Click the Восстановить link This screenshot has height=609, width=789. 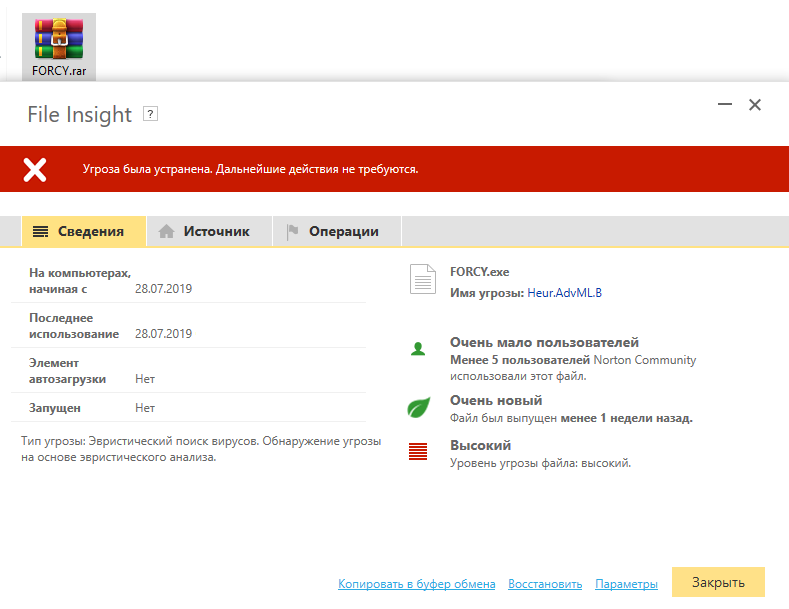(545, 584)
